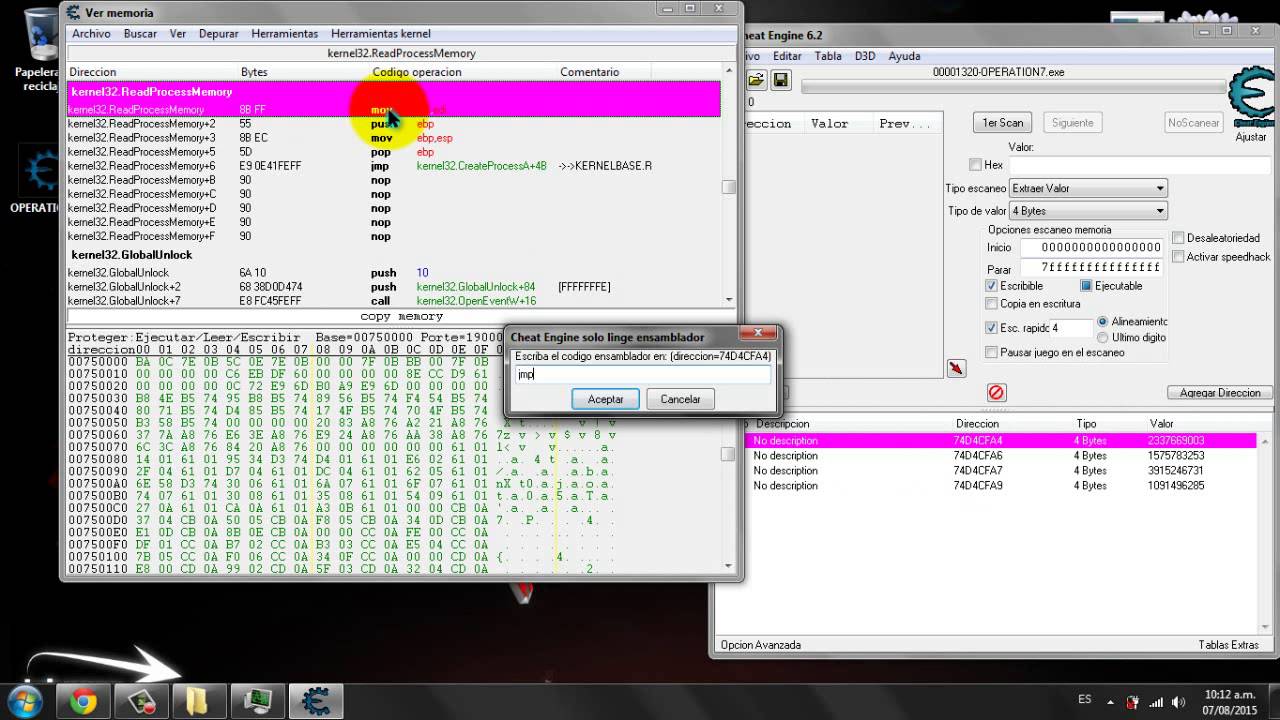This screenshot has width=1280, height=720.
Task: Select the kernel32.ReadProcessMemory+6 jmp line
Action: 394,166
